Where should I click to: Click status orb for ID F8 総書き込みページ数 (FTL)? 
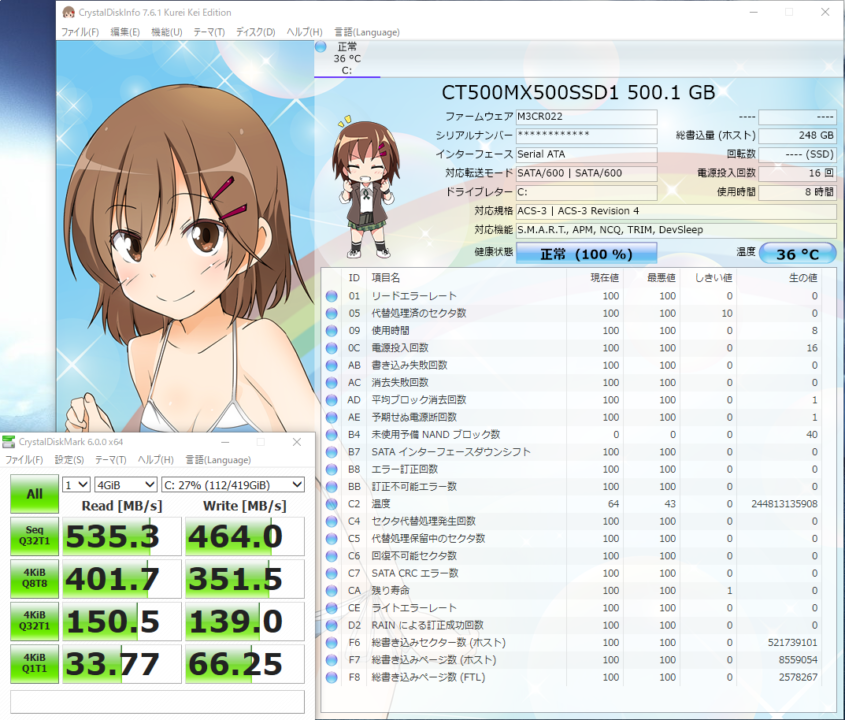click(x=331, y=677)
